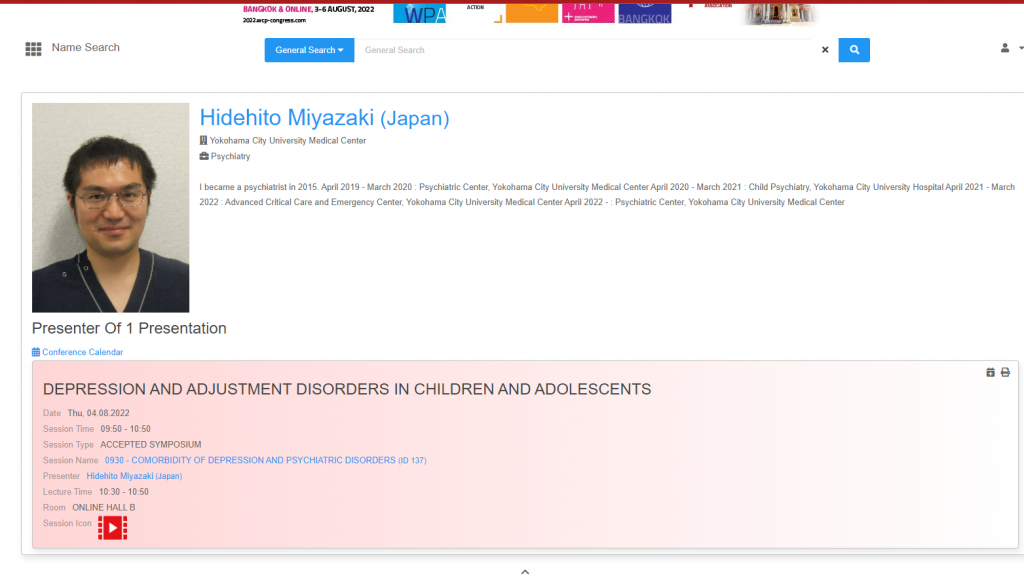Open the user account icon
The height and width of the screenshot is (576, 1024).
[1005, 48]
